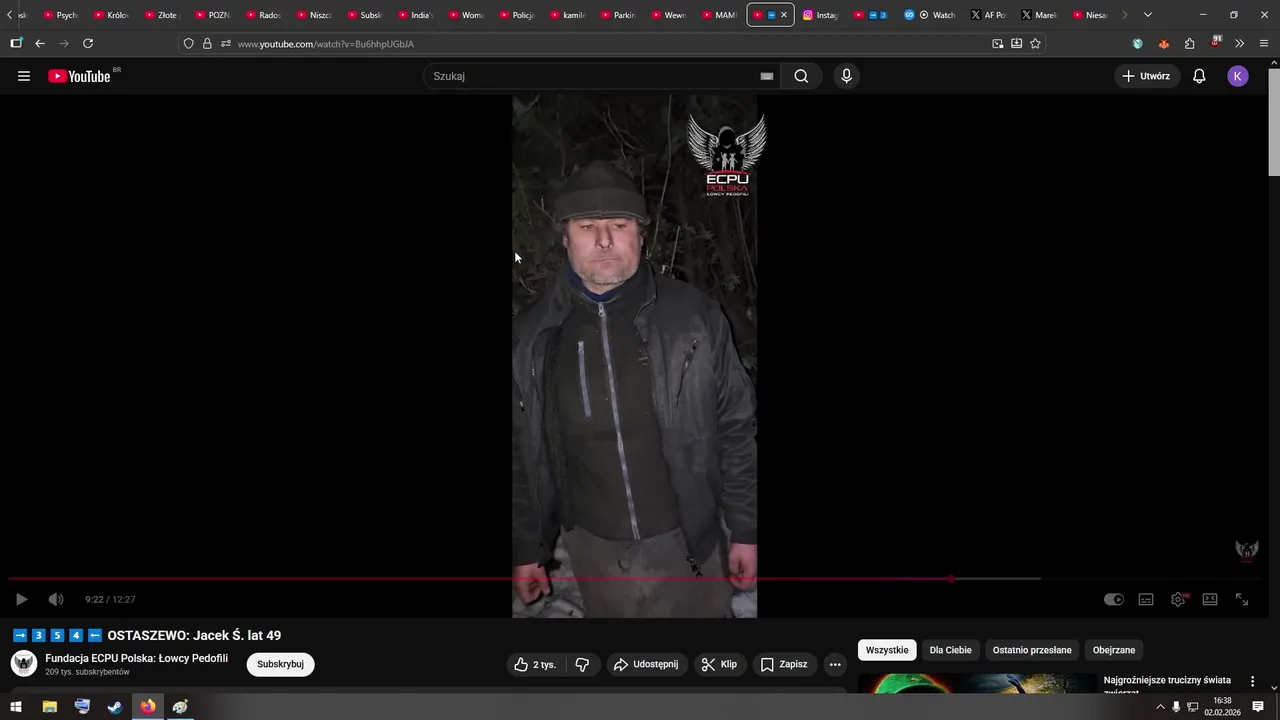This screenshot has height=720, width=1280.
Task: Click the Firefox taskbar icon
Action: (148, 707)
